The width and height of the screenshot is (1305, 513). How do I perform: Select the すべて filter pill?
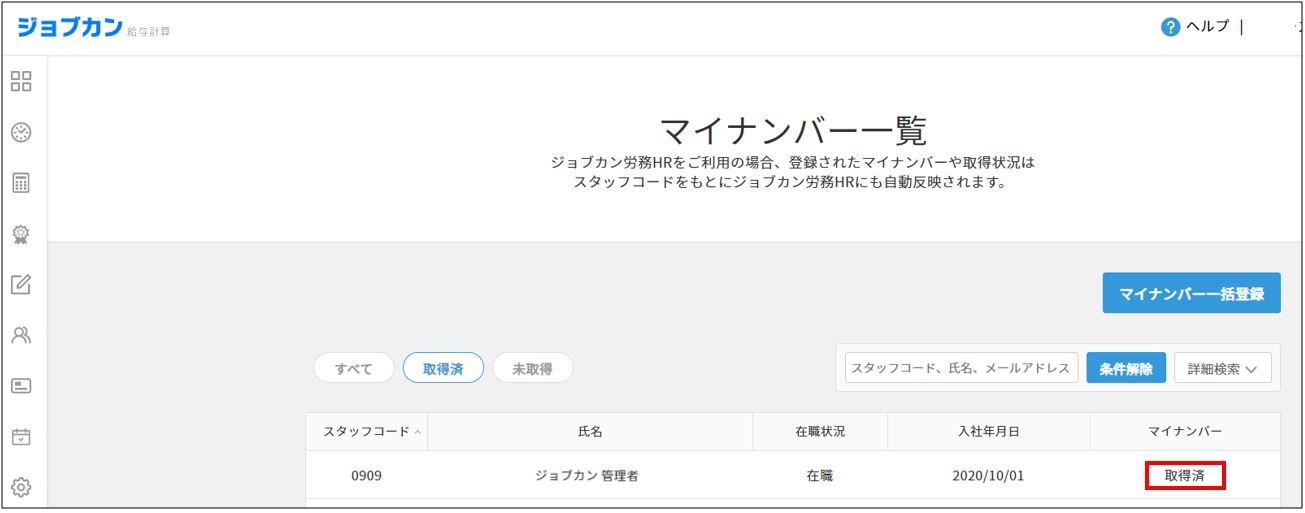pos(353,369)
